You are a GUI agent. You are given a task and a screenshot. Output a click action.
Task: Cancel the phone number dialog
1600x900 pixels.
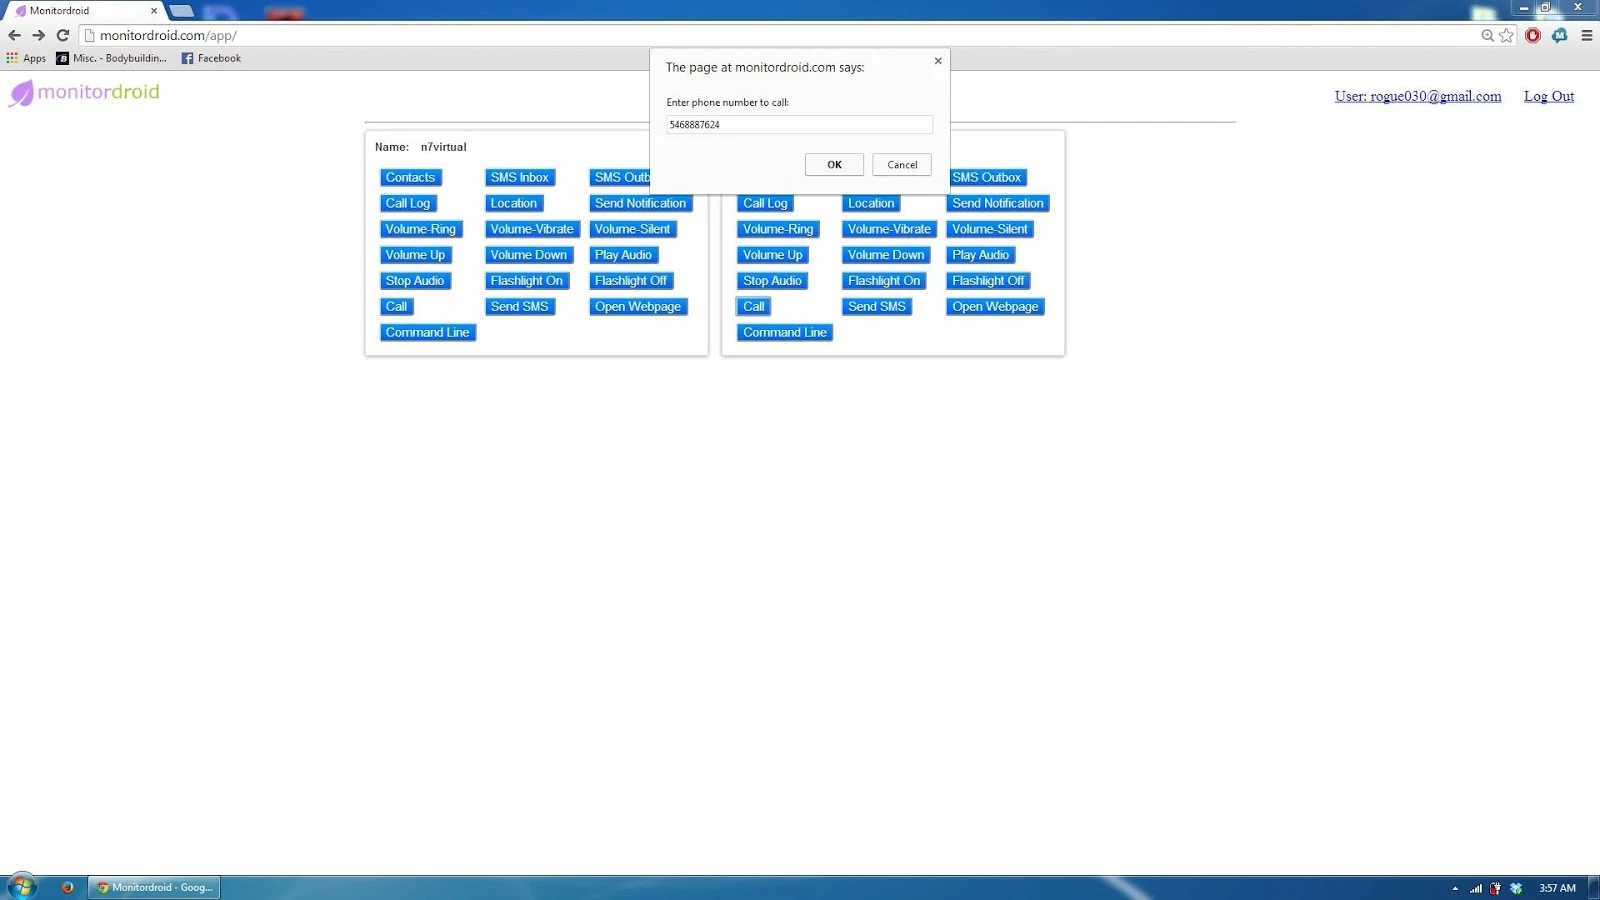tap(902, 165)
